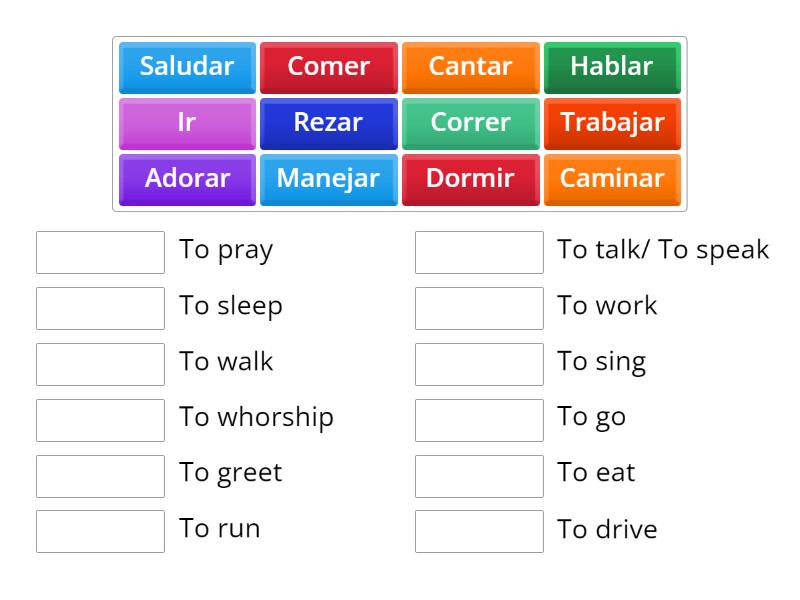The height and width of the screenshot is (600, 800).
Task: Pick the answer box next to To drive
Action: coord(479,531)
